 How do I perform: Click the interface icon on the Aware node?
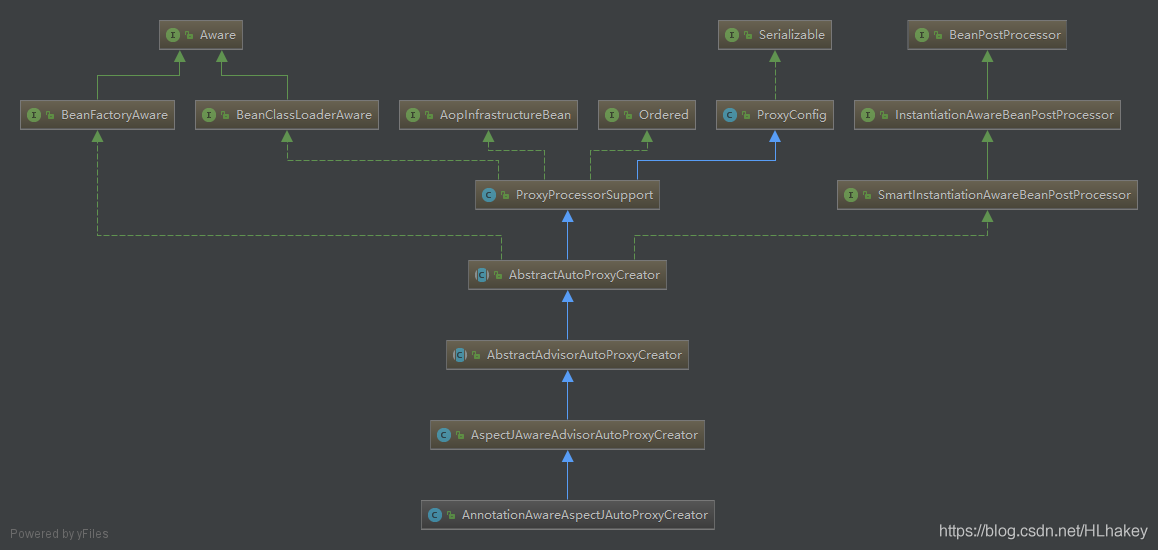[x=173, y=35]
